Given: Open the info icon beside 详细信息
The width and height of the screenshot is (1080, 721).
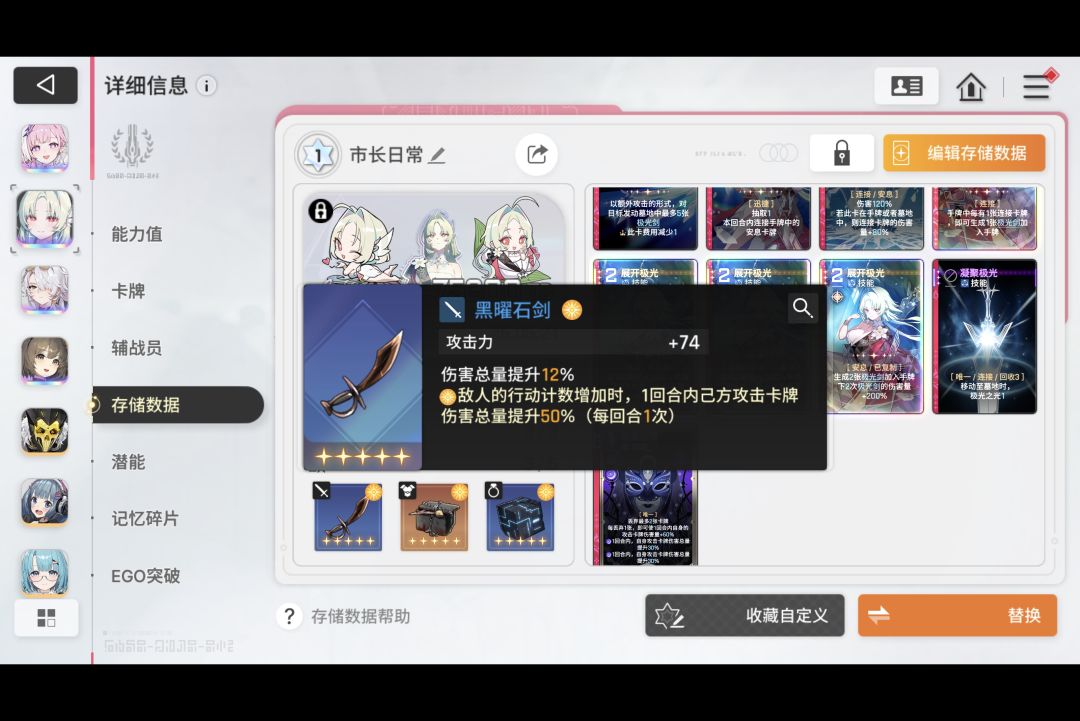Looking at the screenshot, I should [x=206, y=85].
